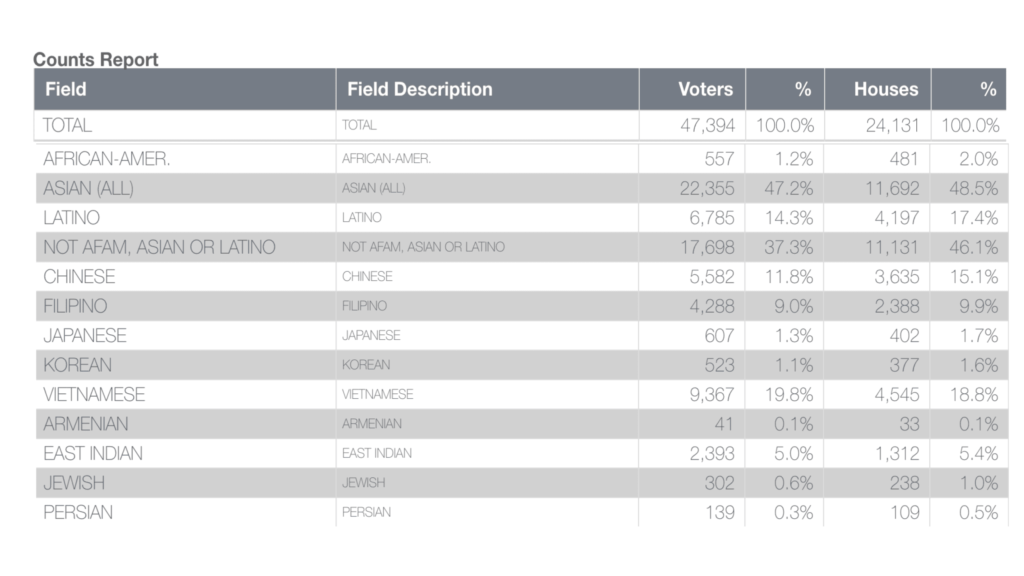
Task: Select the VIETNAMESE row label
Action: point(94,394)
